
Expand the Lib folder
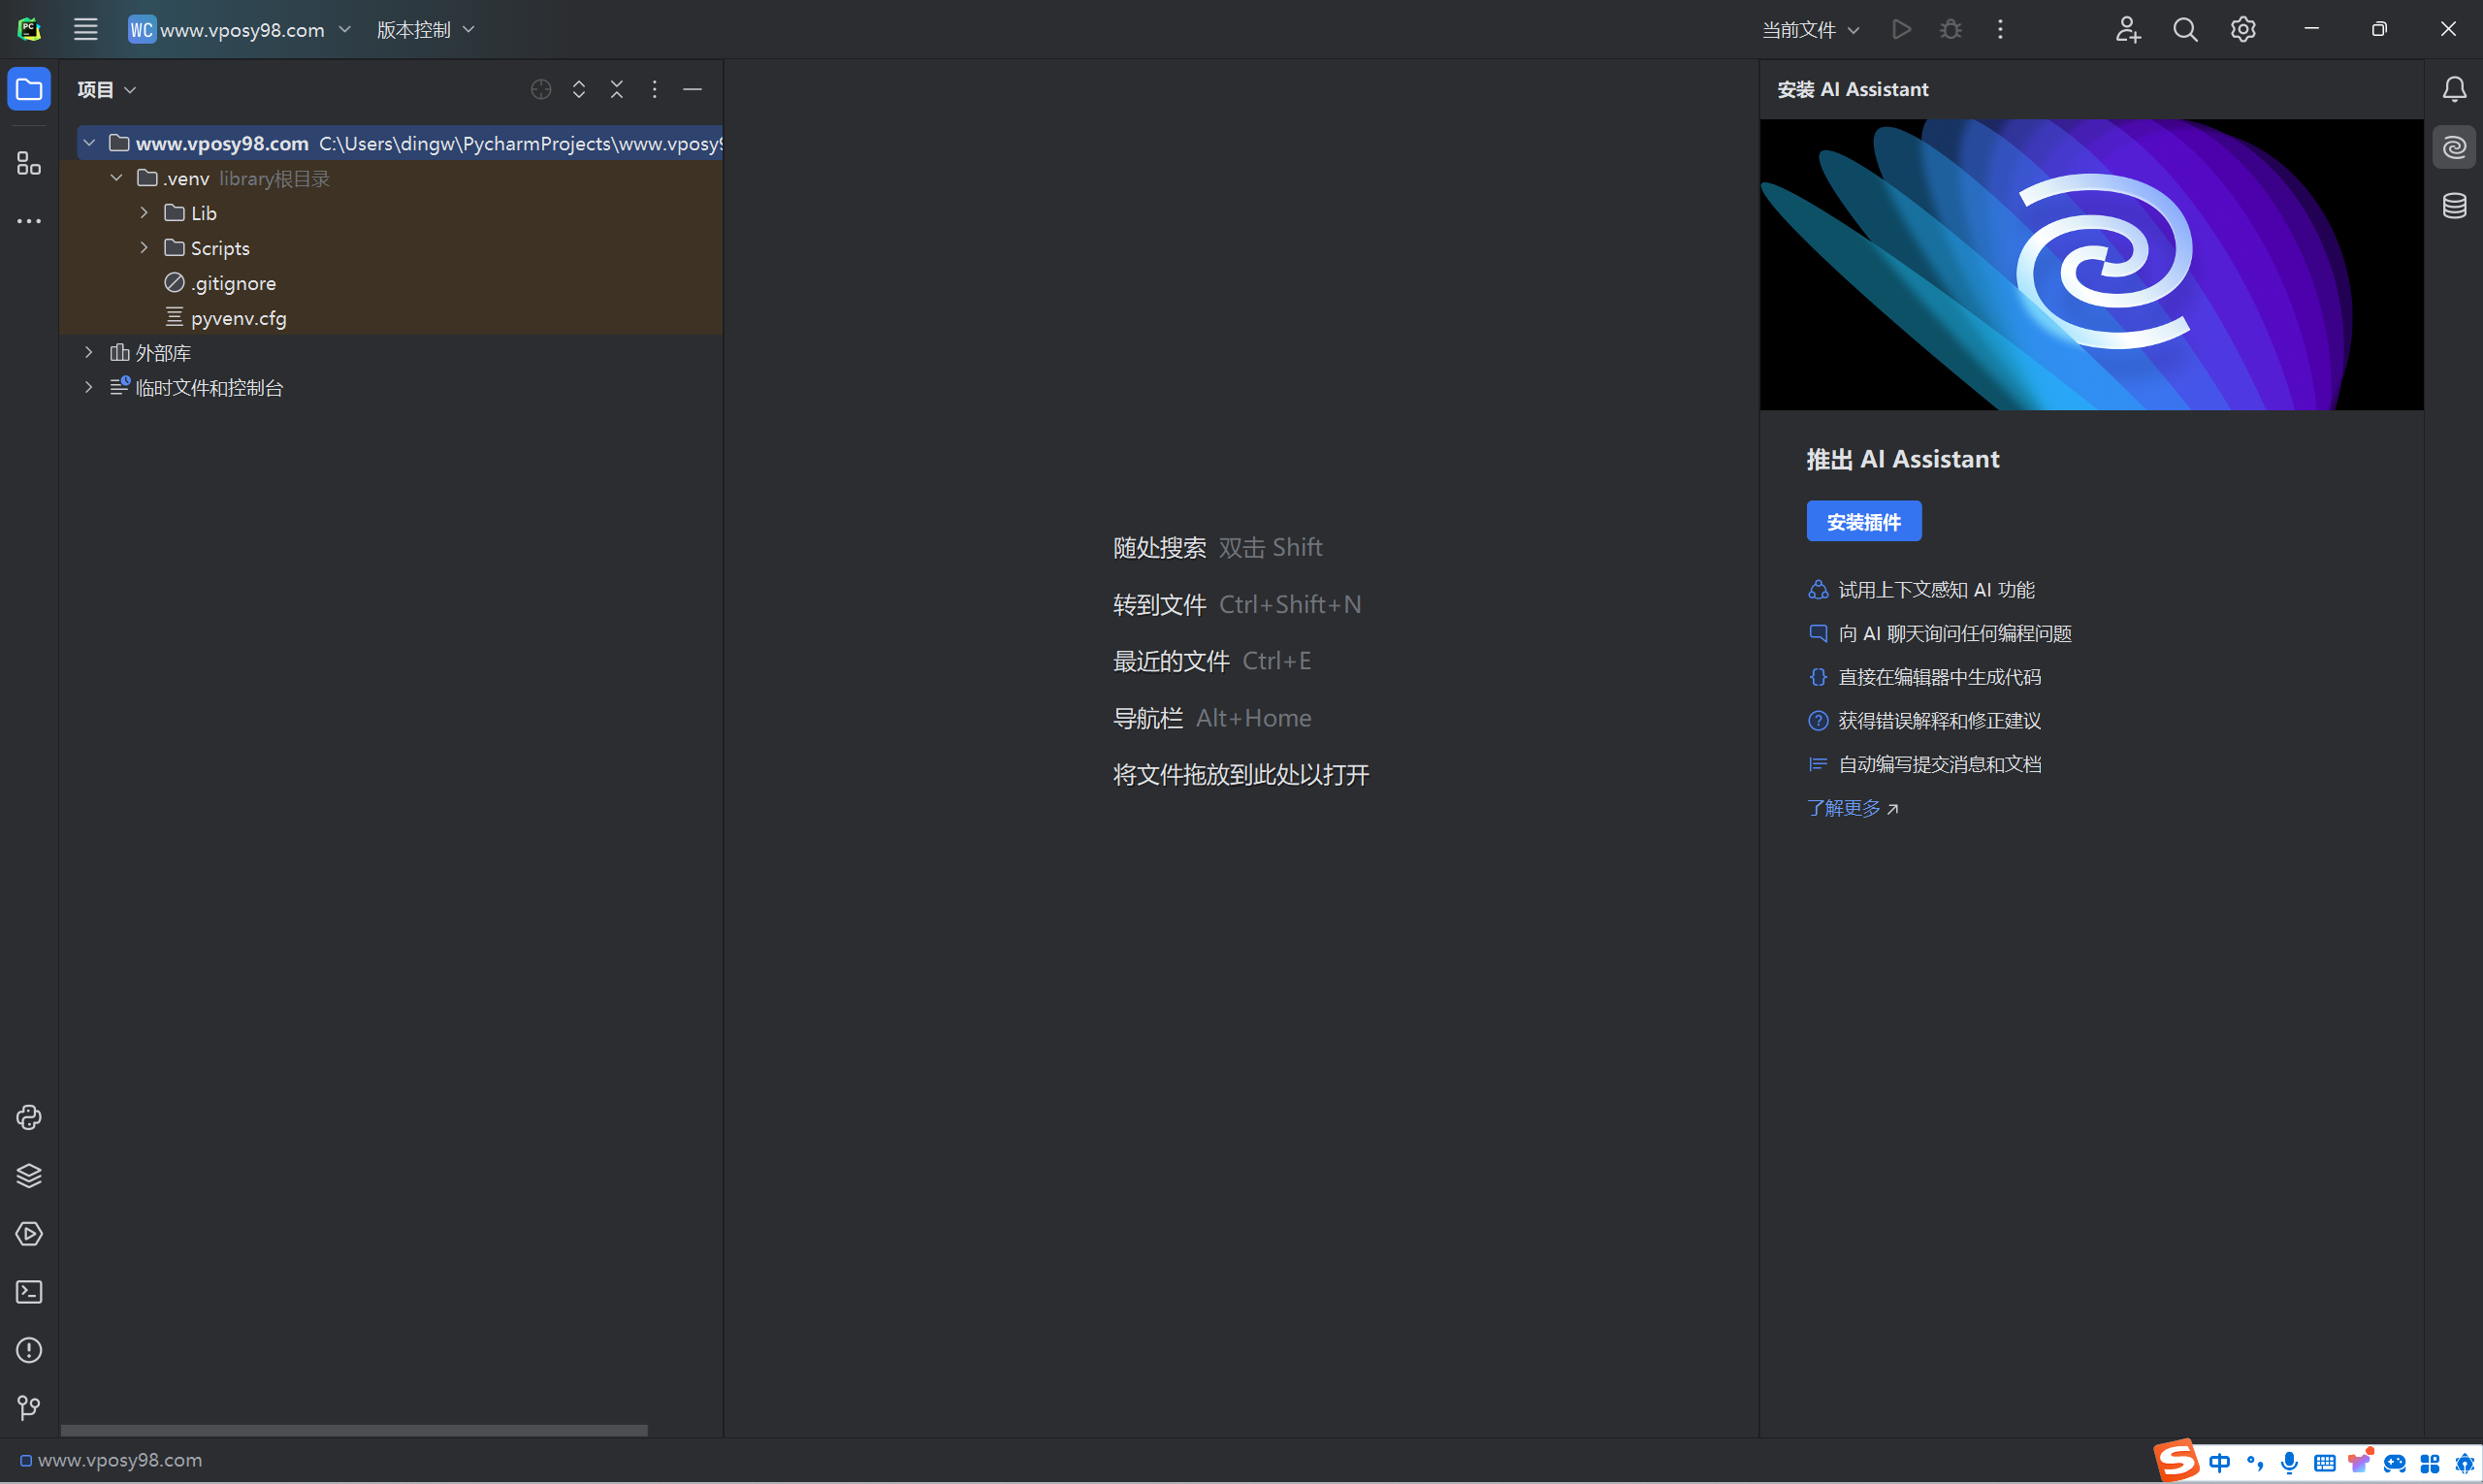(144, 213)
